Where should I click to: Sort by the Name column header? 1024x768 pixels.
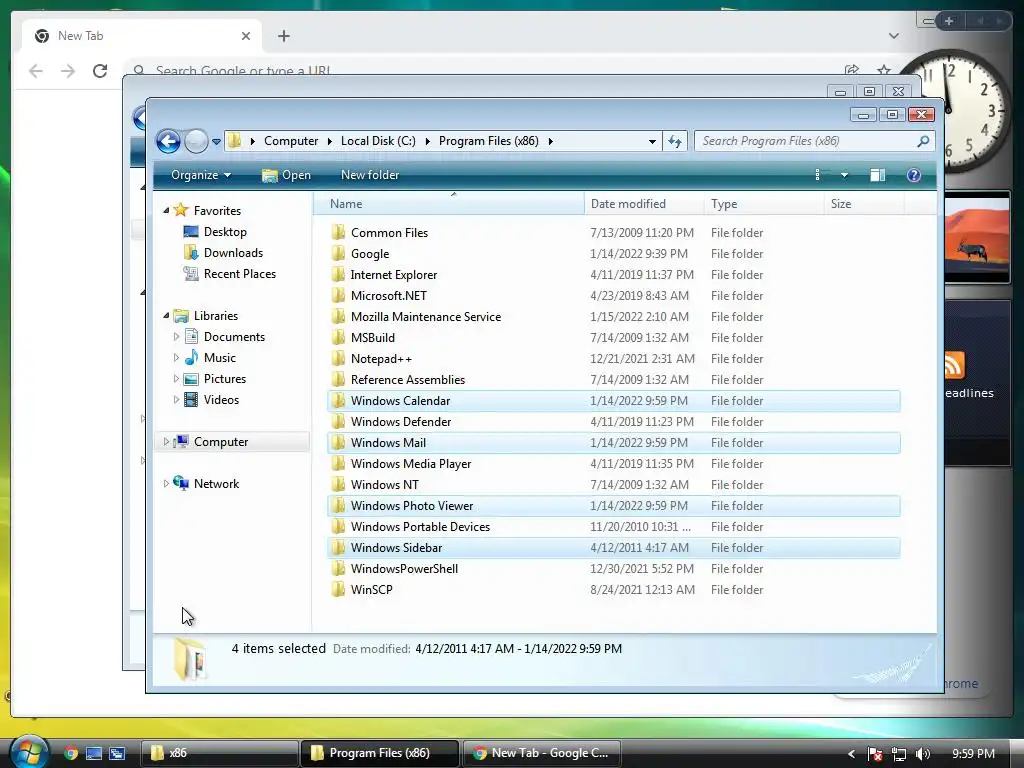pyautogui.click(x=449, y=204)
